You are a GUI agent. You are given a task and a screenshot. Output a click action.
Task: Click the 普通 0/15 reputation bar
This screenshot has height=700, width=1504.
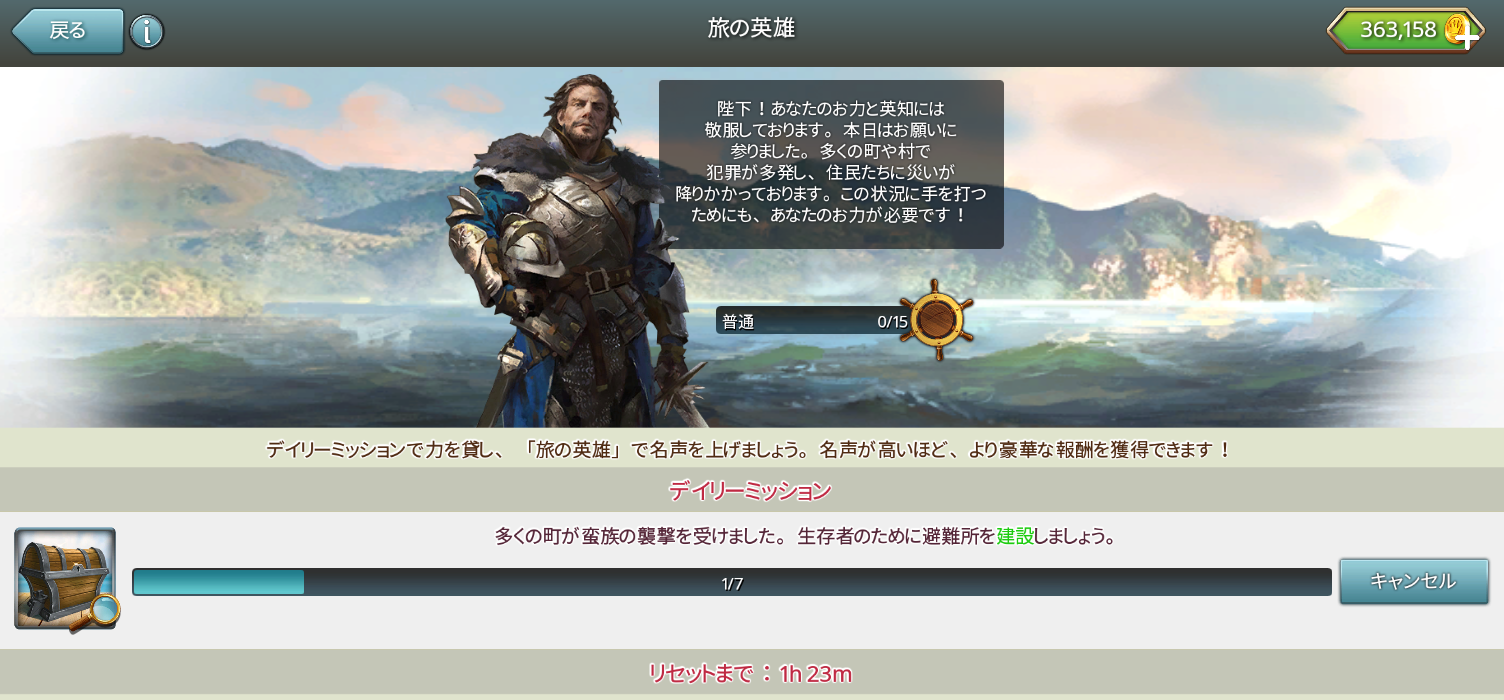814,321
